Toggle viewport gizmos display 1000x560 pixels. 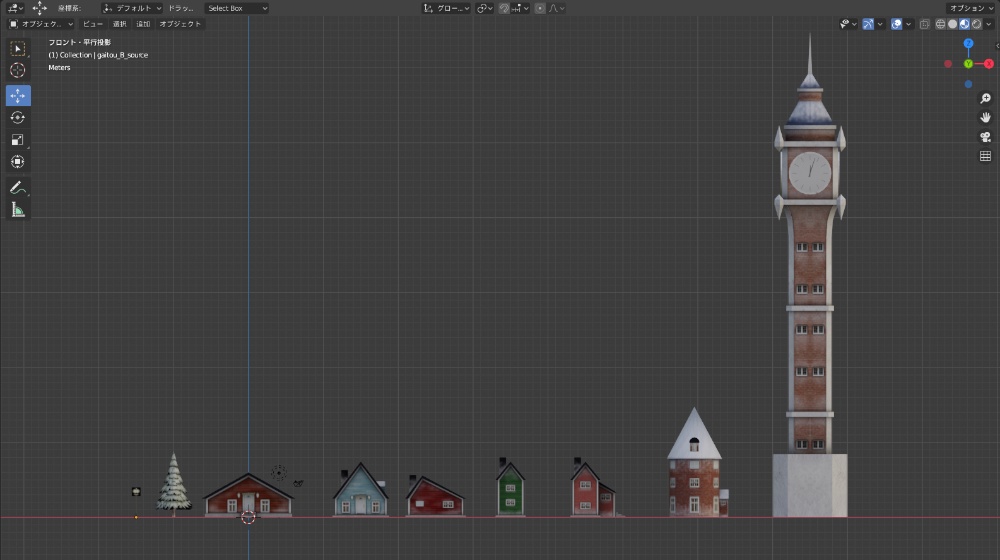868,24
